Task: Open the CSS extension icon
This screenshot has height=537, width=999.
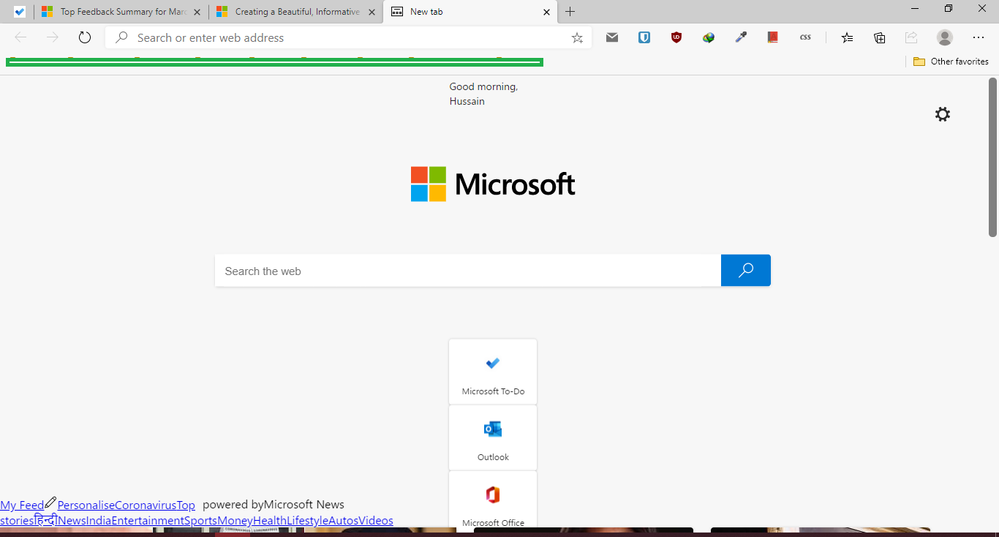Action: (805, 38)
